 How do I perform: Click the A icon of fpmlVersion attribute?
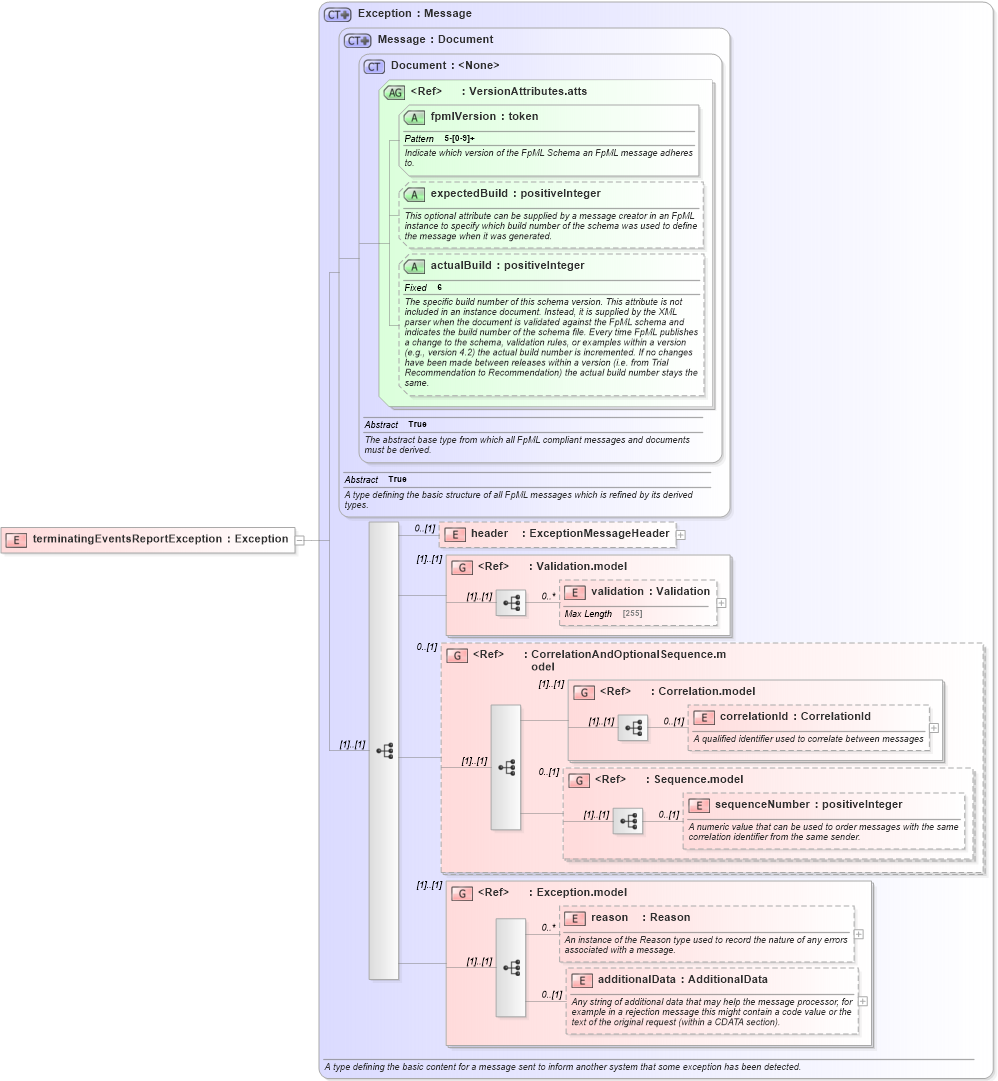tap(414, 117)
